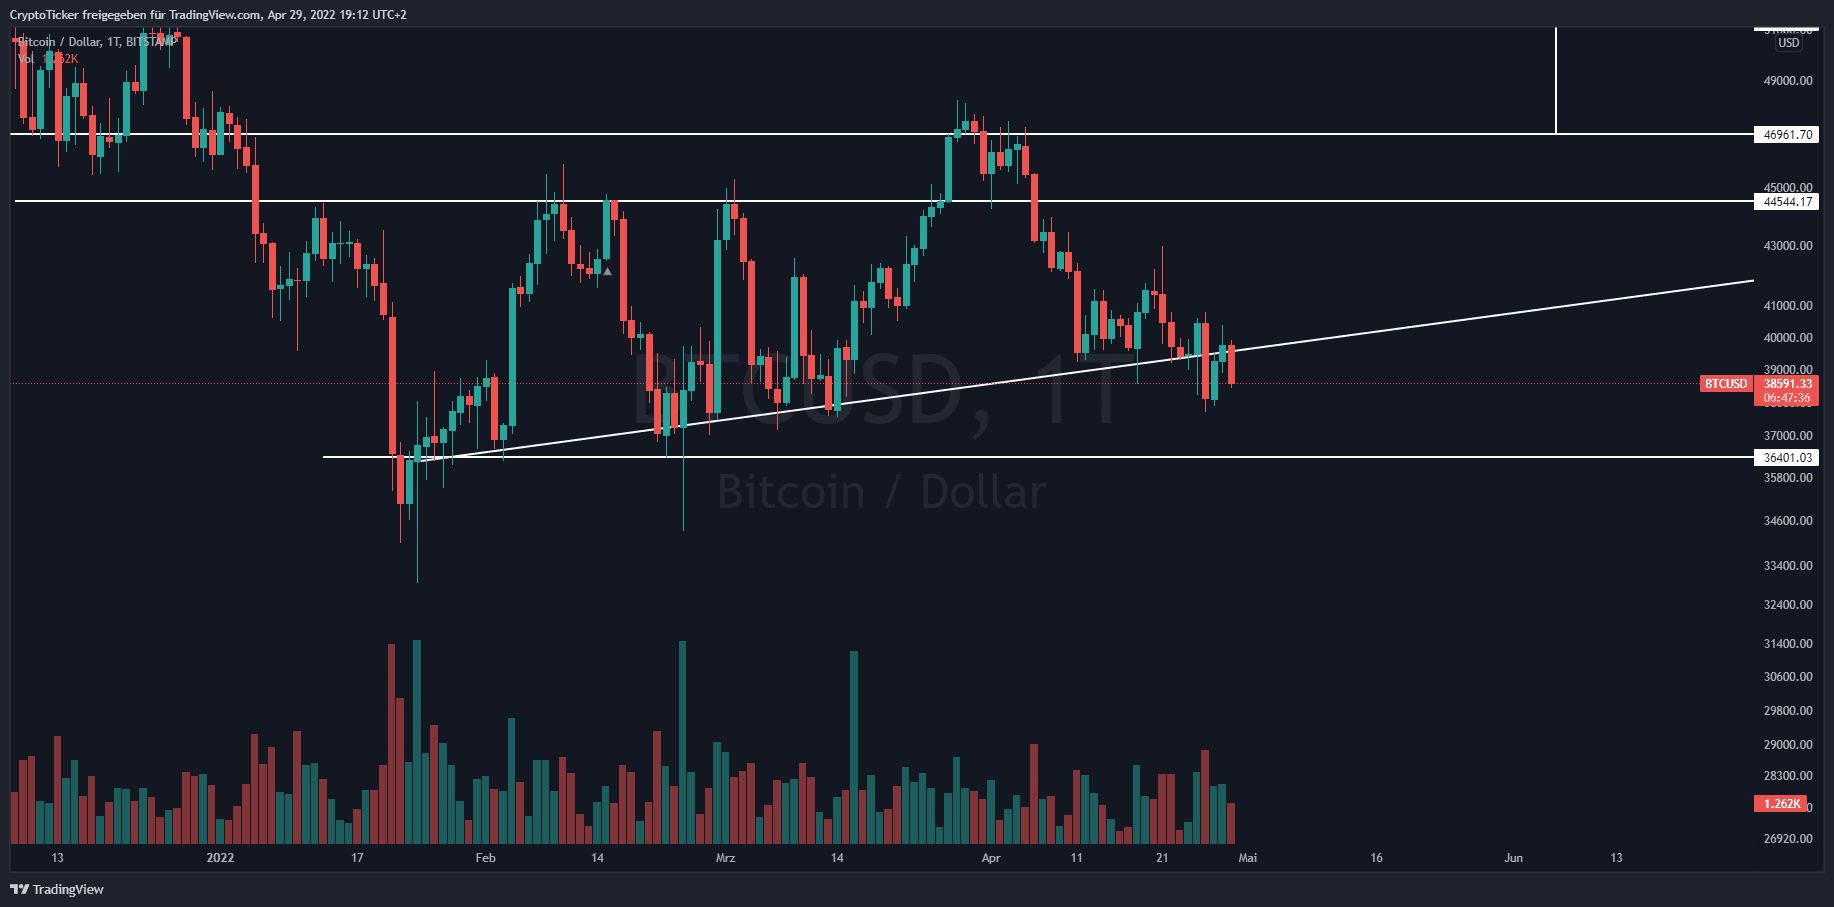Screen dimensions: 1834x907
Task: Click the Mrz marker on time axis
Action: tap(726, 858)
